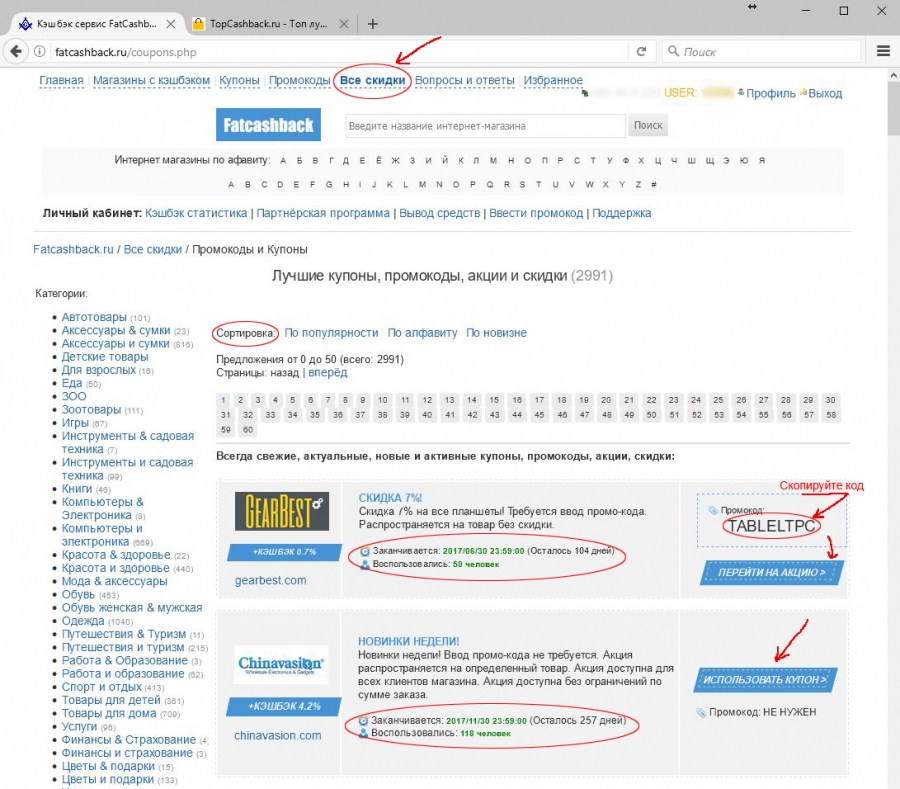Viewport: 900px width, 789px height.
Task: Select Cyrillic letter Я in alphabet index
Action: (762, 161)
